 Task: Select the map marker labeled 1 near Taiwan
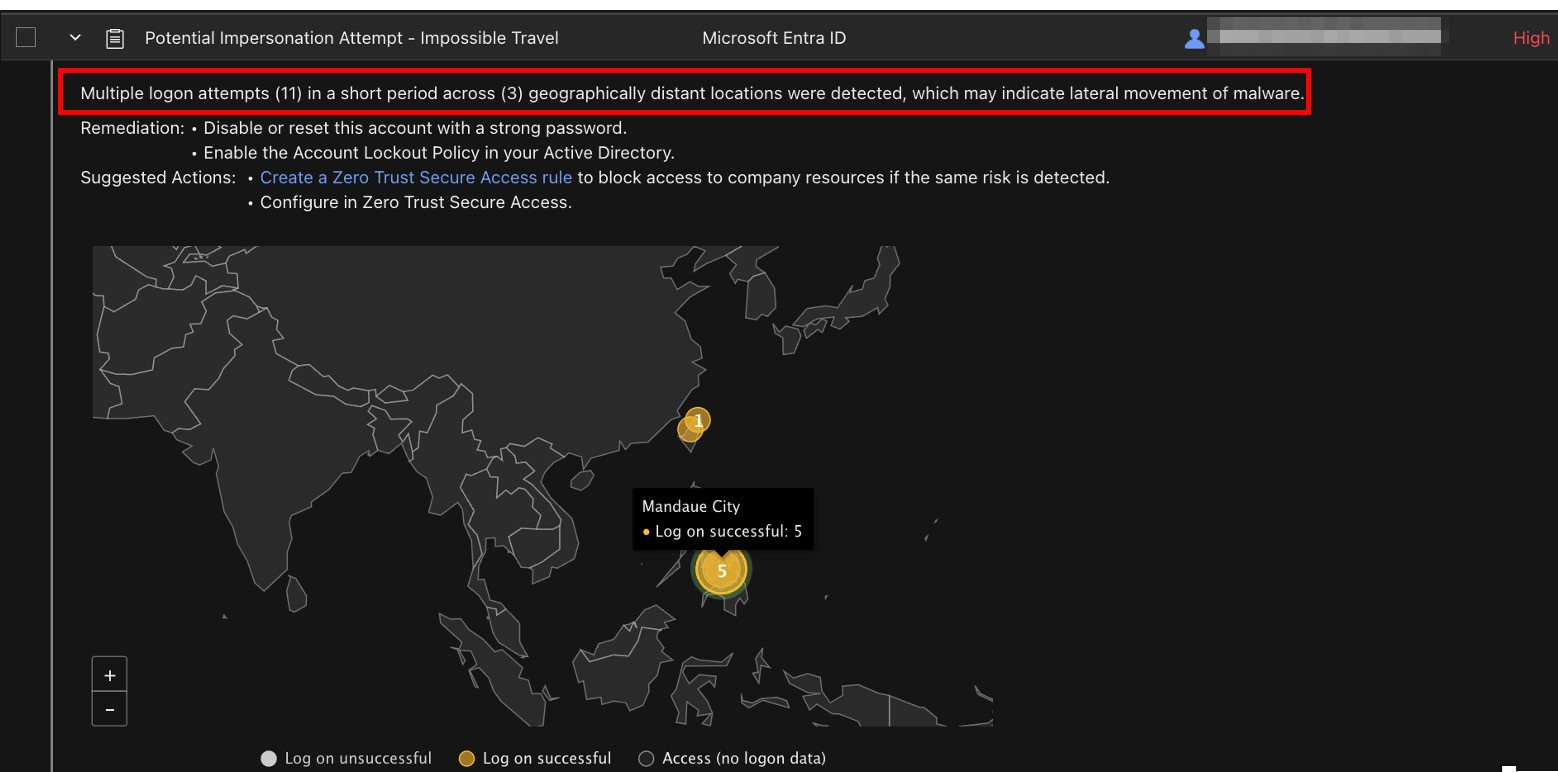coord(698,421)
